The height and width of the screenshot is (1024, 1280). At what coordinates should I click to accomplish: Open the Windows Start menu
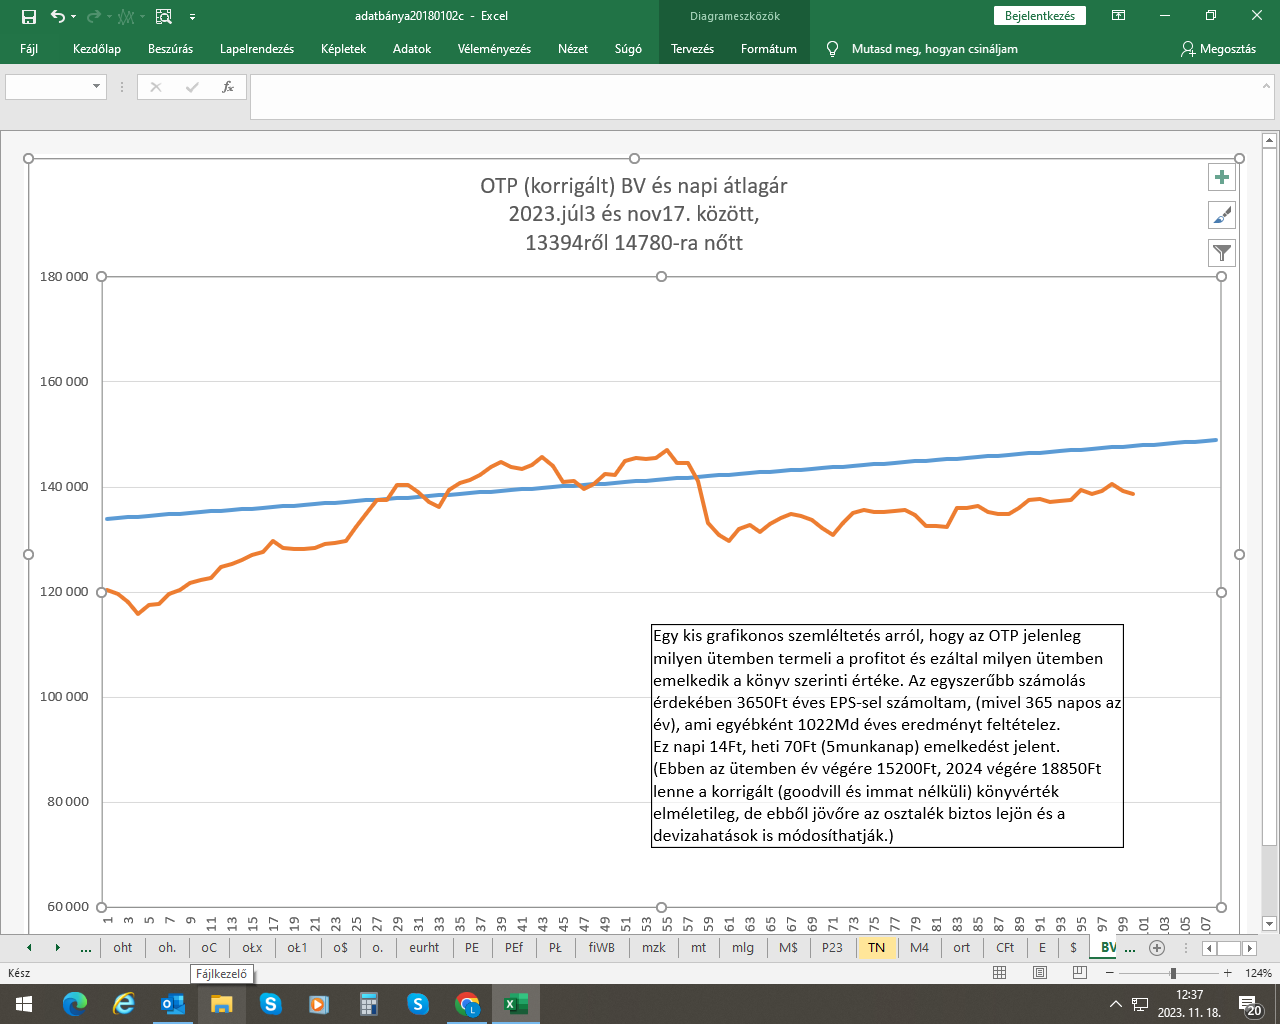click(24, 1004)
